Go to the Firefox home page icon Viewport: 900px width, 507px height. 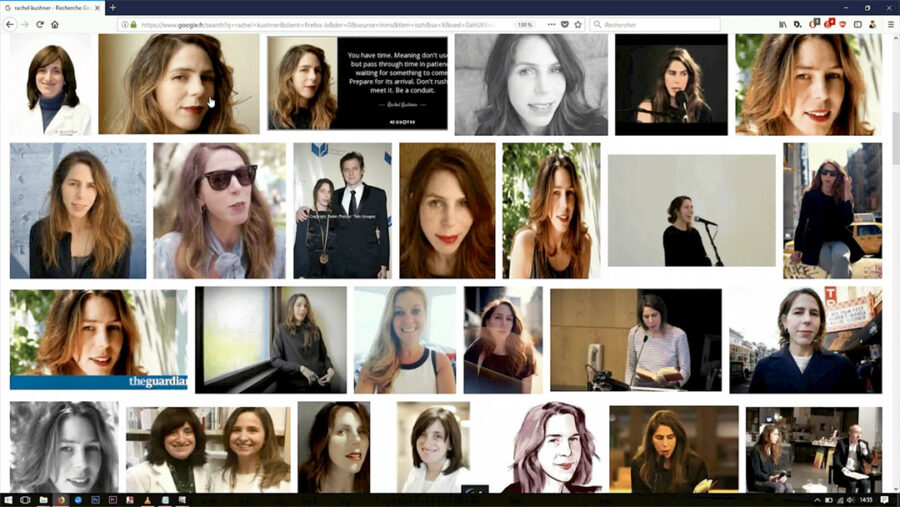click(x=55, y=24)
